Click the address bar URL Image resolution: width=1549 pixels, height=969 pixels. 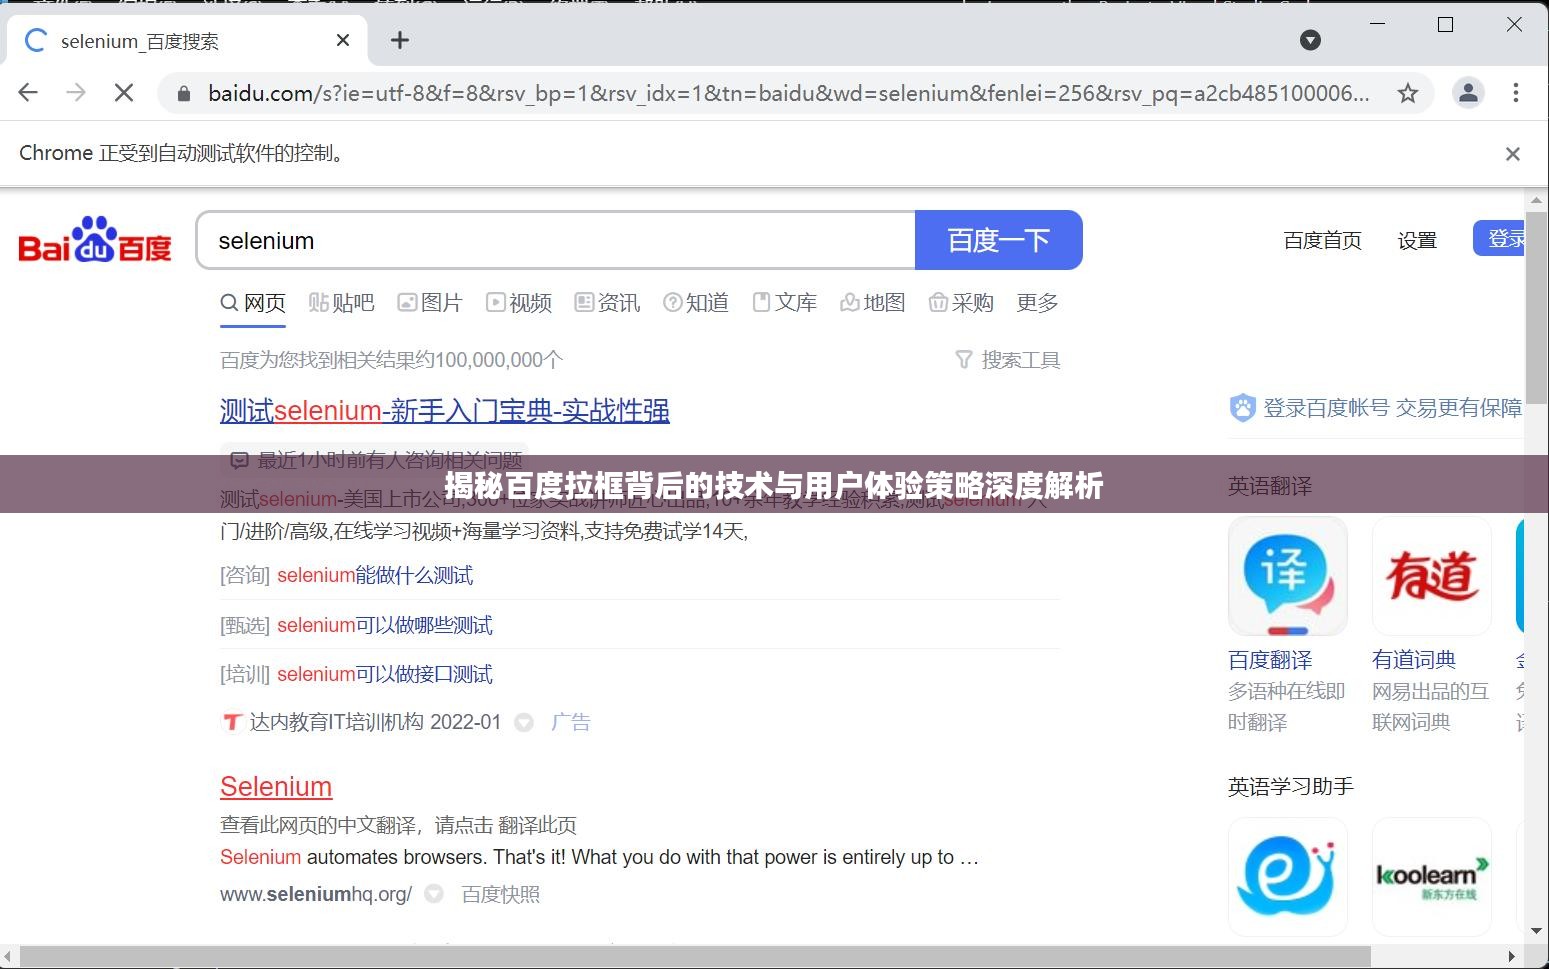pyautogui.click(x=788, y=93)
